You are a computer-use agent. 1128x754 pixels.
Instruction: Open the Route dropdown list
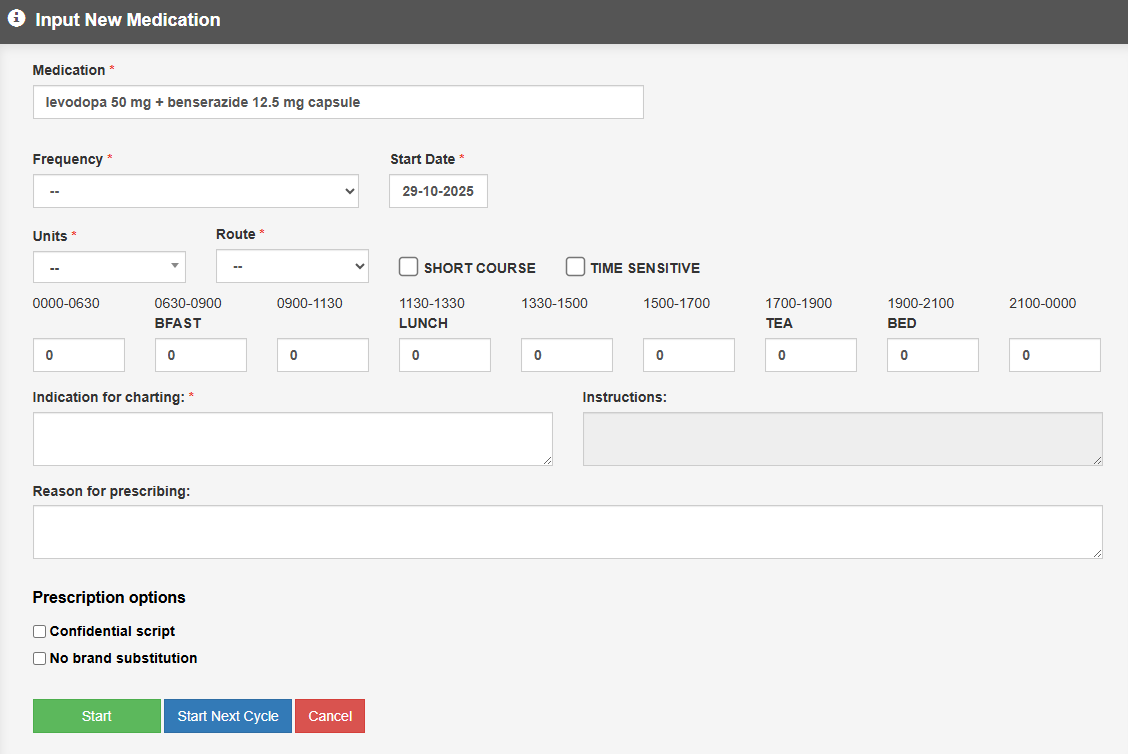click(292, 267)
